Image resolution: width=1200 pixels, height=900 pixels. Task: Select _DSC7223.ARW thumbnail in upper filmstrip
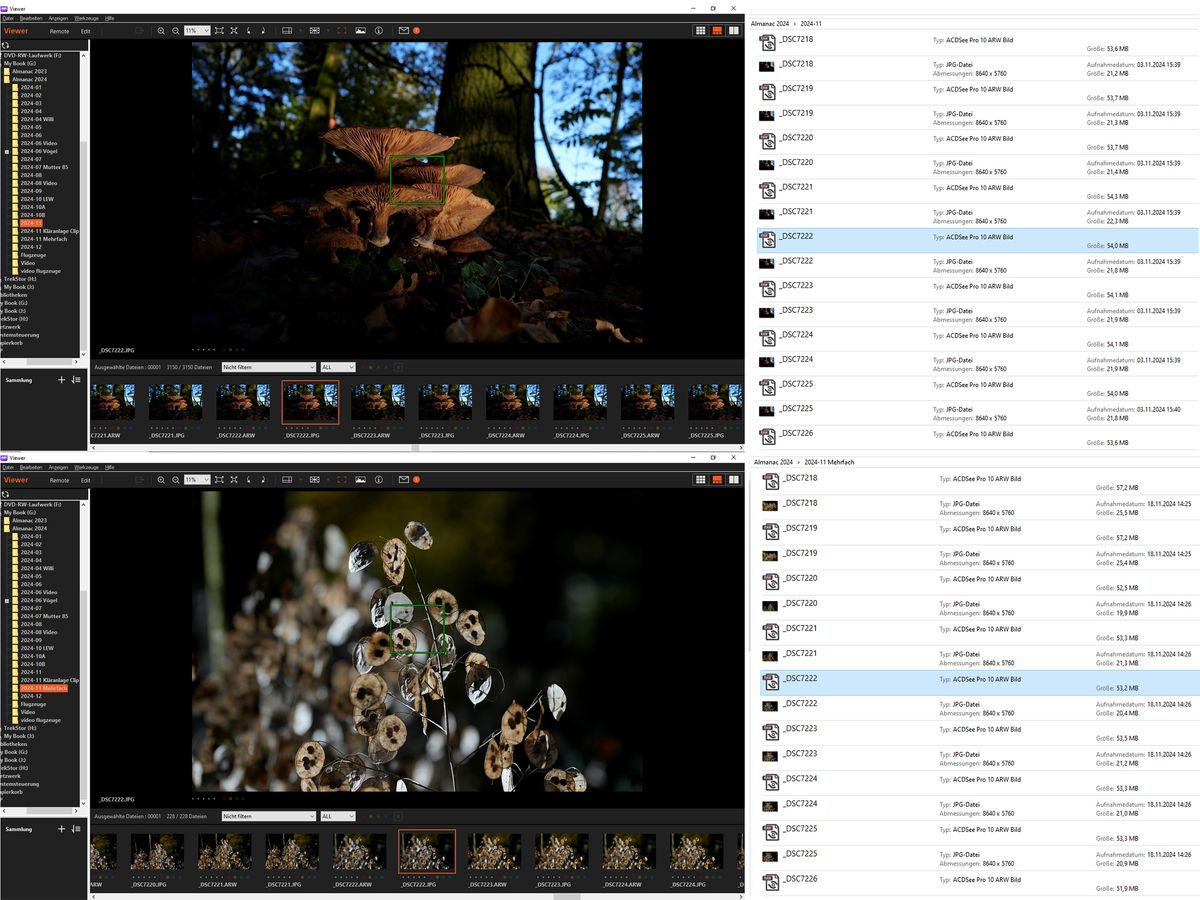coord(377,402)
